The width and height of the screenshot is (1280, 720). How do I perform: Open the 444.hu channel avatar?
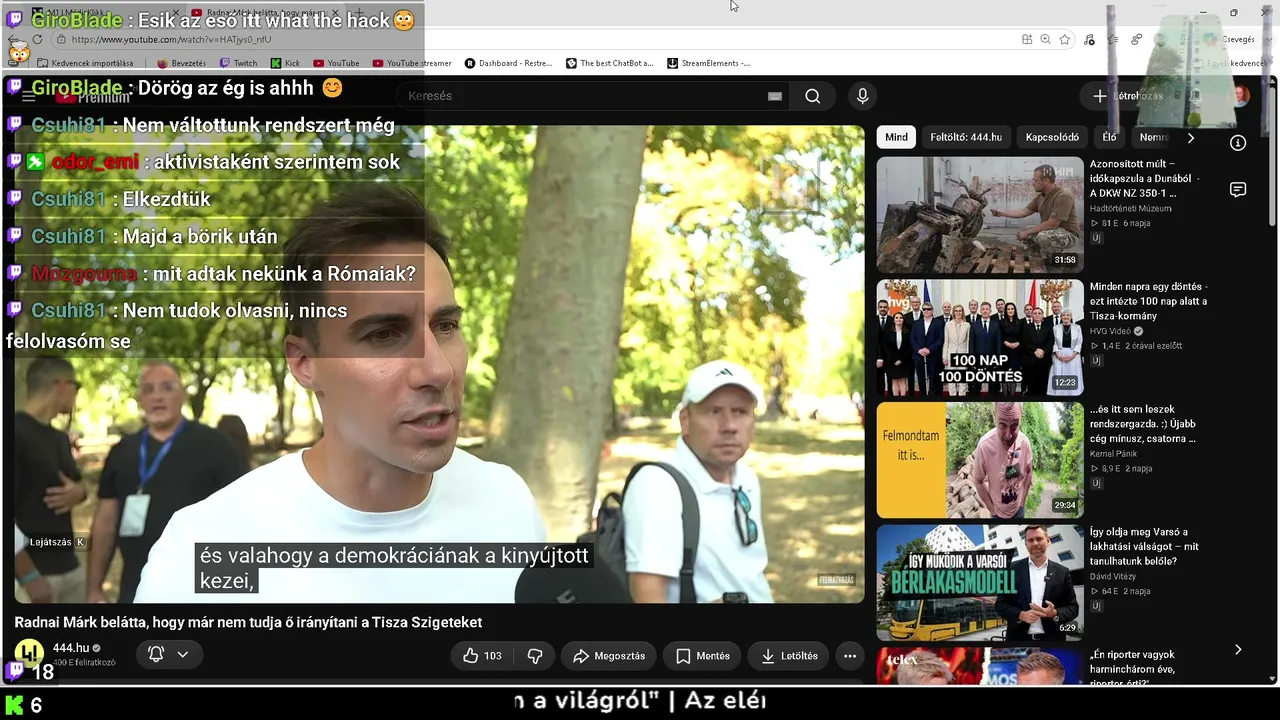tap(29, 653)
